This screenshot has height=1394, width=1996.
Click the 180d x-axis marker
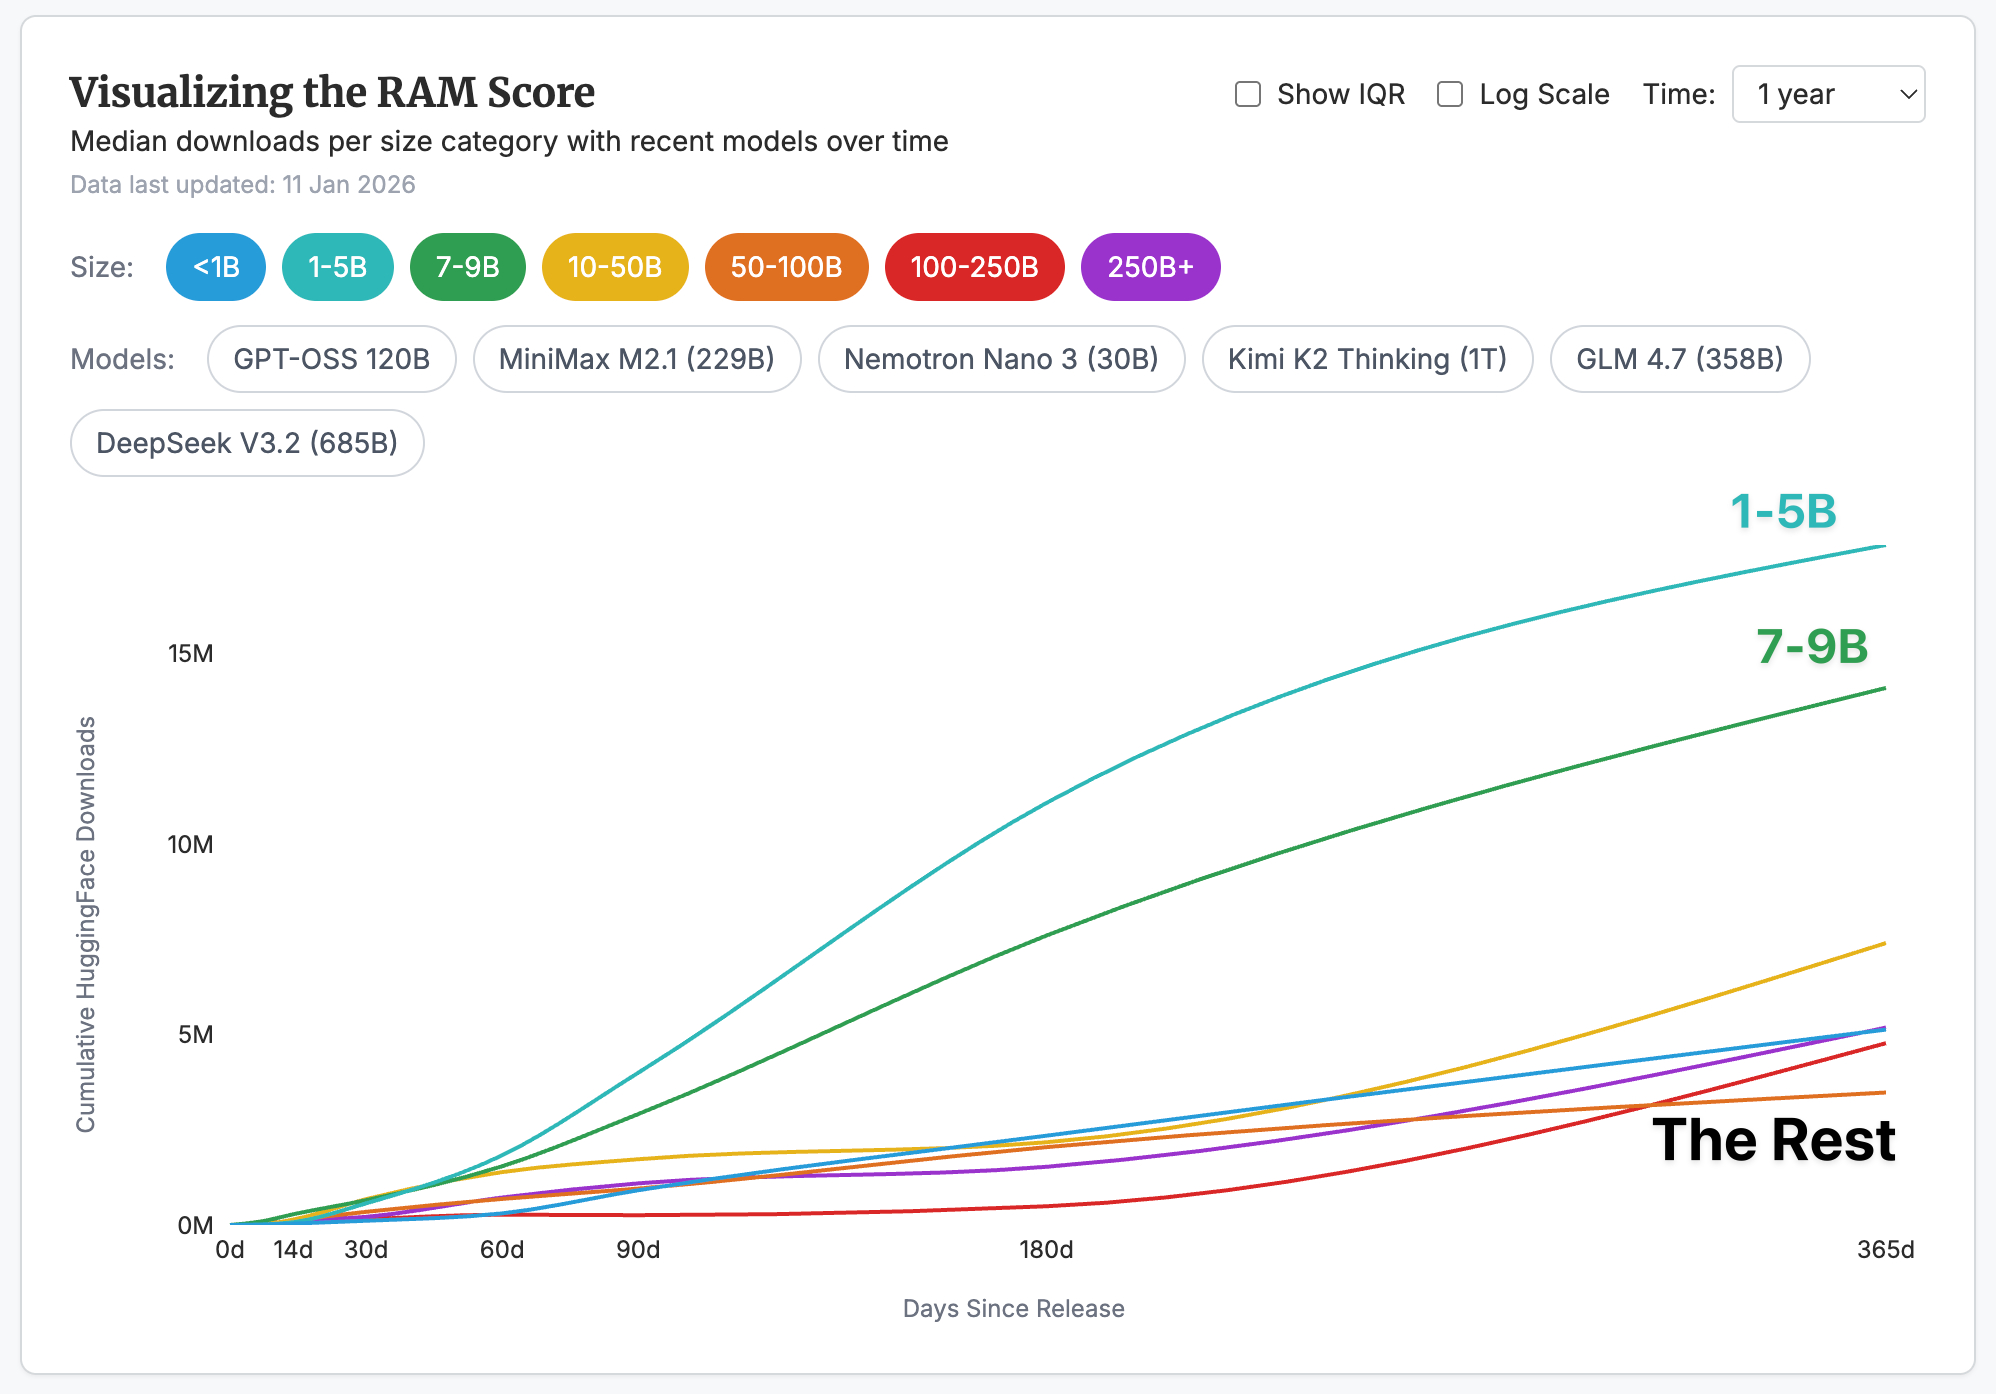(x=1046, y=1249)
